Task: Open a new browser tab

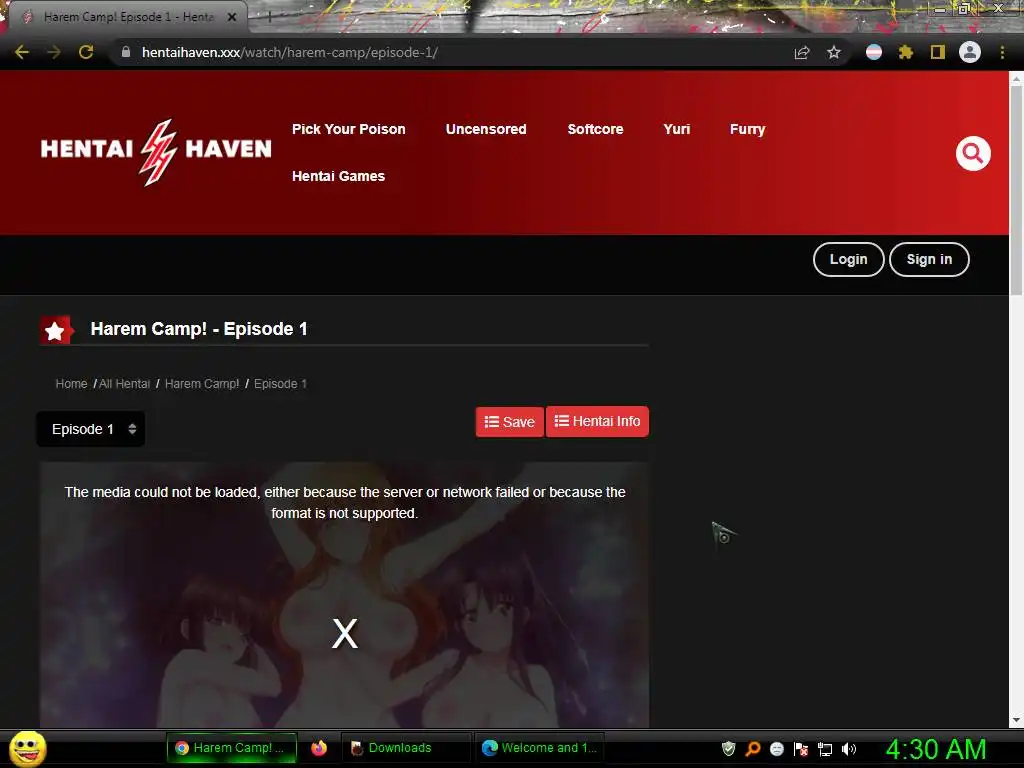Action: click(269, 18)
